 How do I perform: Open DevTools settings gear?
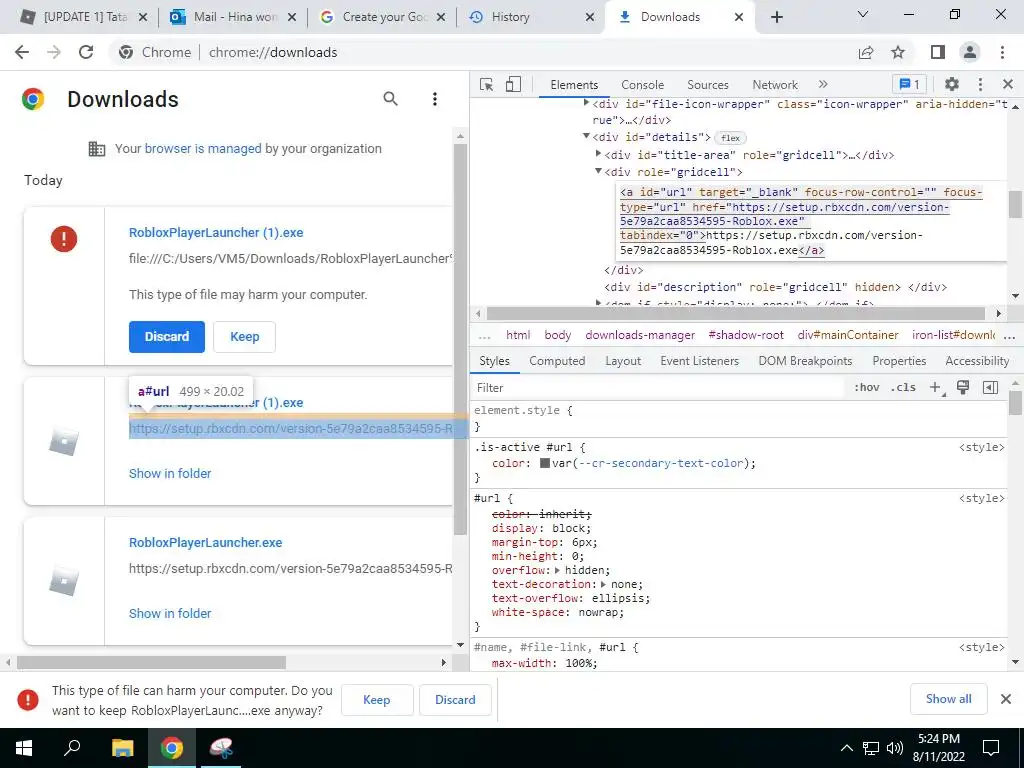952,84
